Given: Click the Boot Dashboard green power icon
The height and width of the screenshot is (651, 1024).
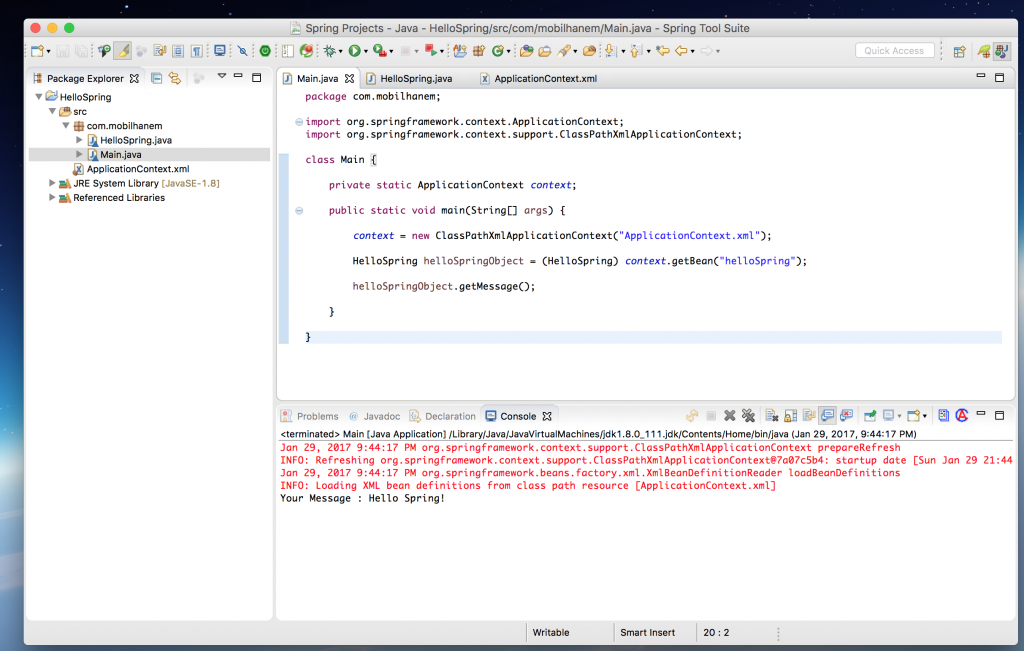Looking at the screenshot, I should click(x=265, y=51).
